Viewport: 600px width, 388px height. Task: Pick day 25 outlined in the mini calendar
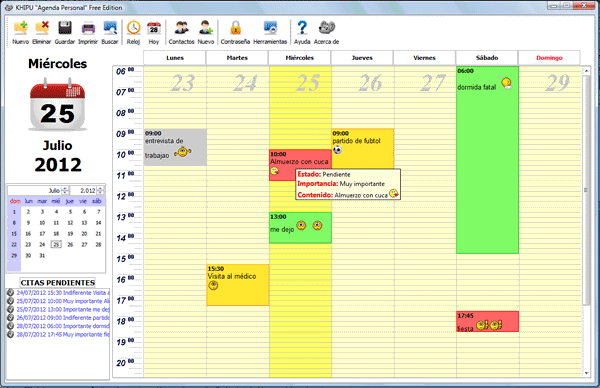click(x=56, y=245)
